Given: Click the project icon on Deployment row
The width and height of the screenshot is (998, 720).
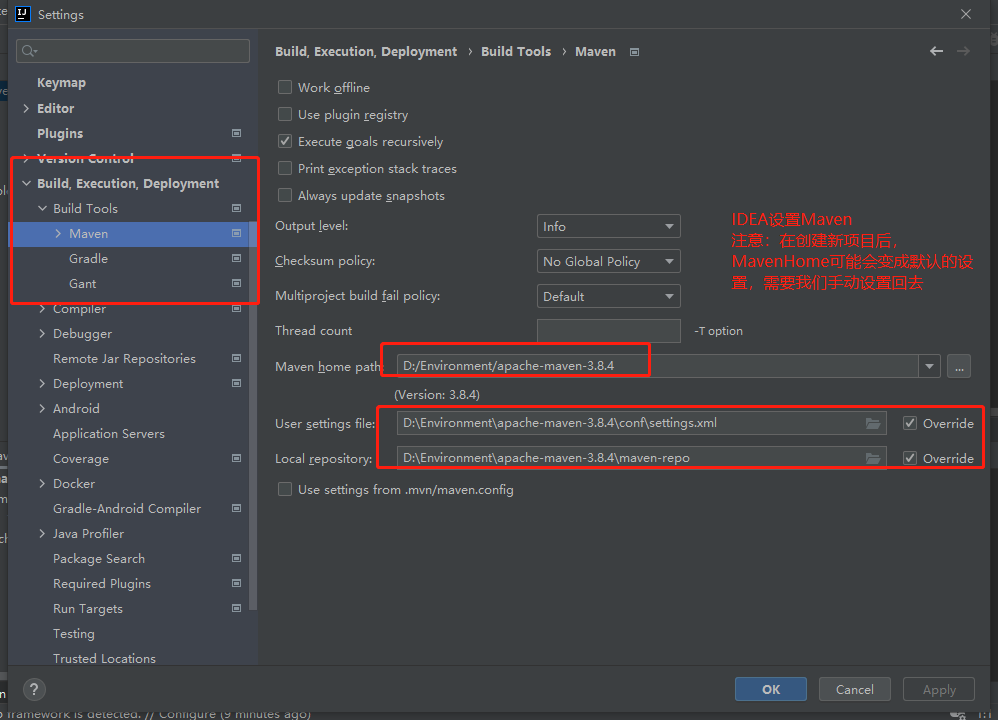Looking at the screenshot, I should coord(236,383).
